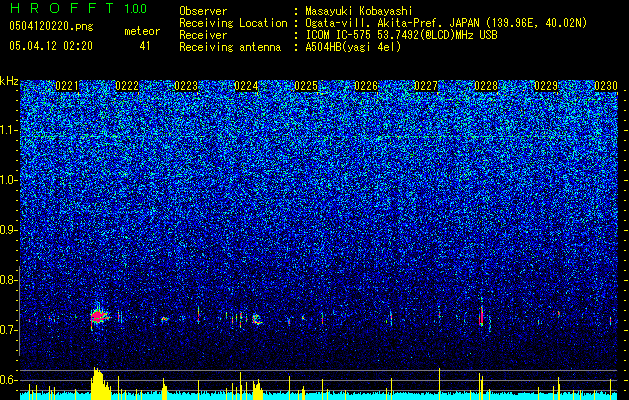The width and height of the screenshot is (629, 400).
Task: Click the 0.6 kHz axis label
Action: point(9,380)
